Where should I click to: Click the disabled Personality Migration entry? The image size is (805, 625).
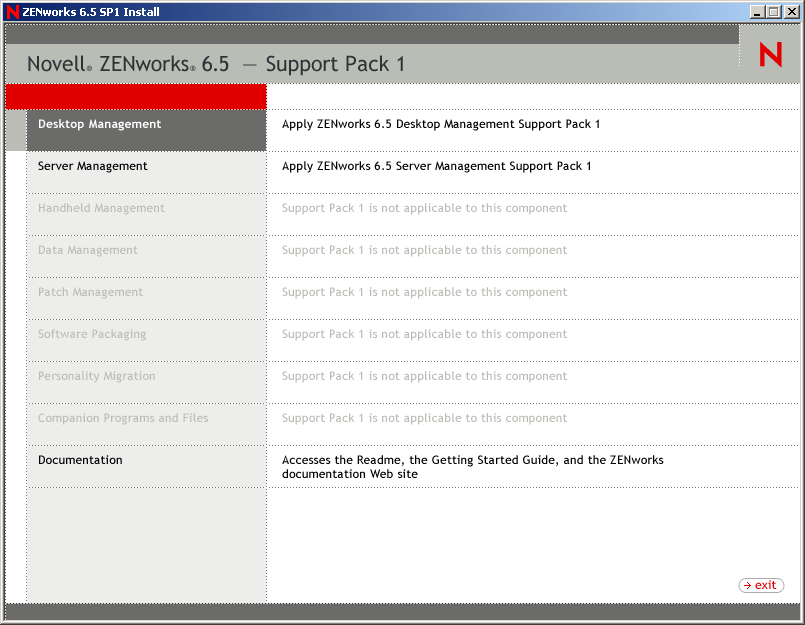(x=96, y=376)
